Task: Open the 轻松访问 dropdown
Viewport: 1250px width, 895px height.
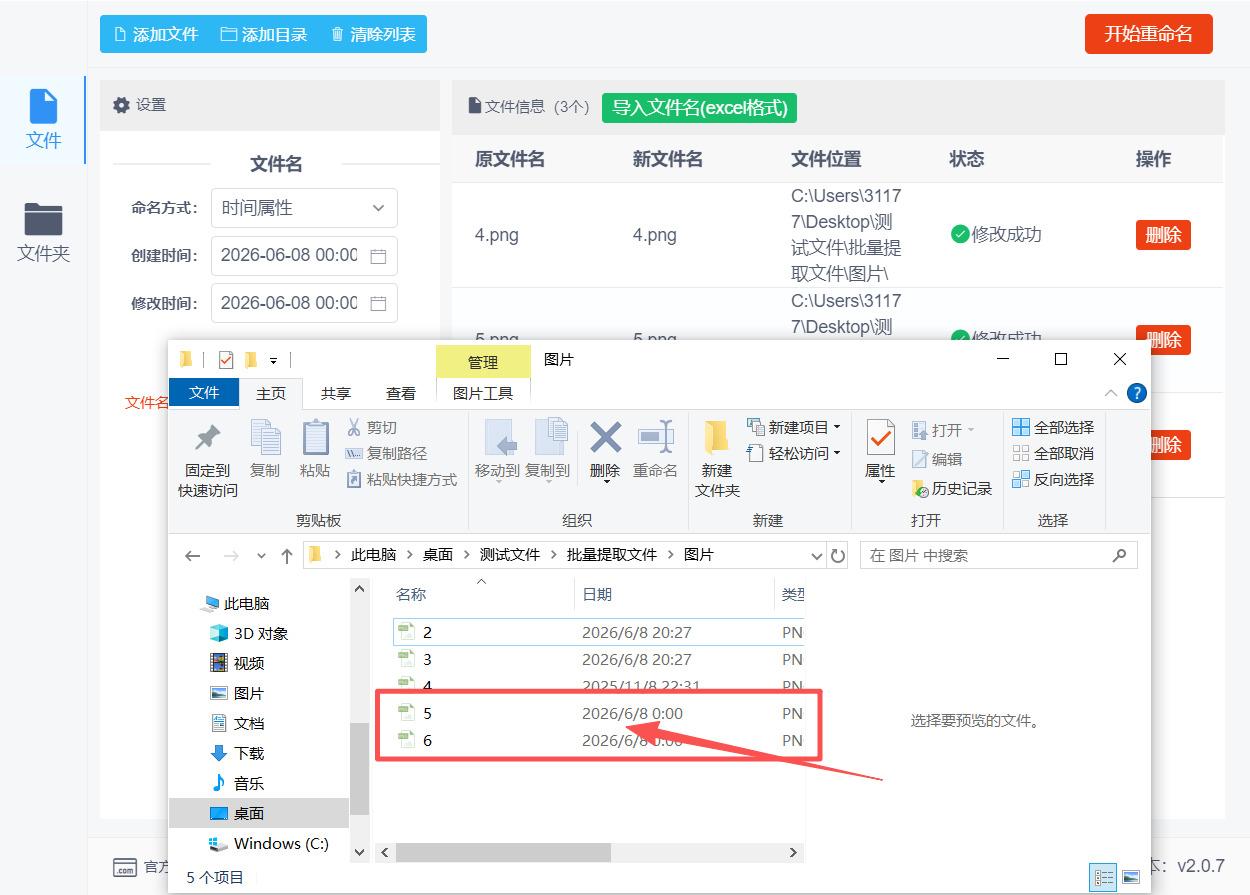Action: point(794,453)
